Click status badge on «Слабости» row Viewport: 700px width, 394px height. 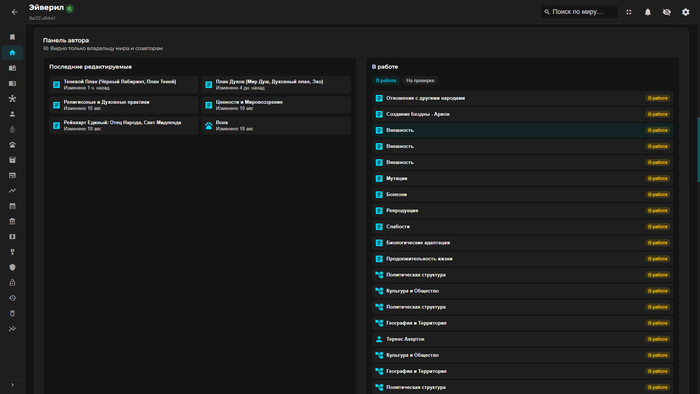(x=658, y=227)
